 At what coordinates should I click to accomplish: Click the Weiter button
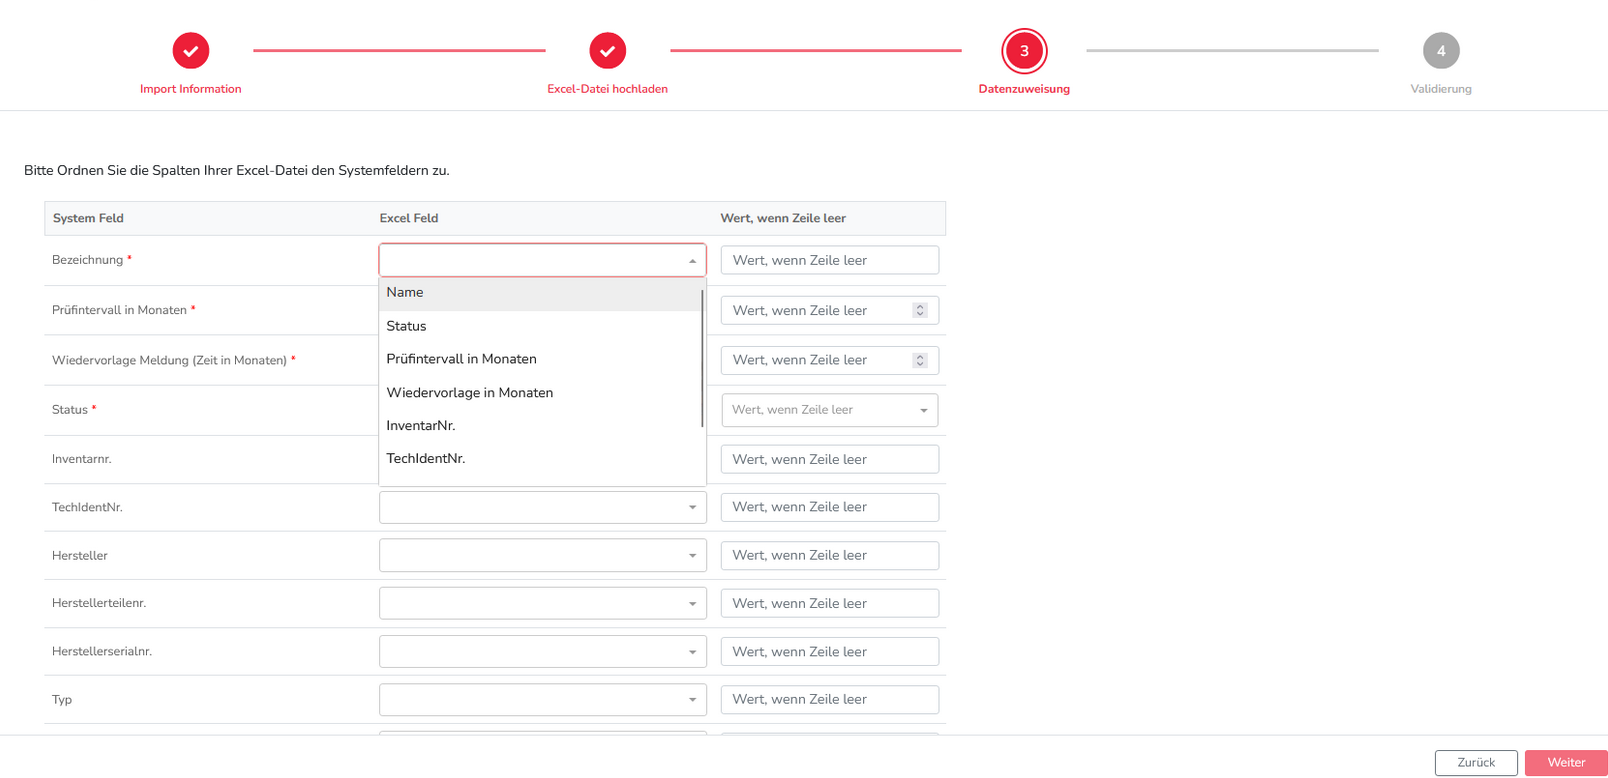tap(1565, 763)
